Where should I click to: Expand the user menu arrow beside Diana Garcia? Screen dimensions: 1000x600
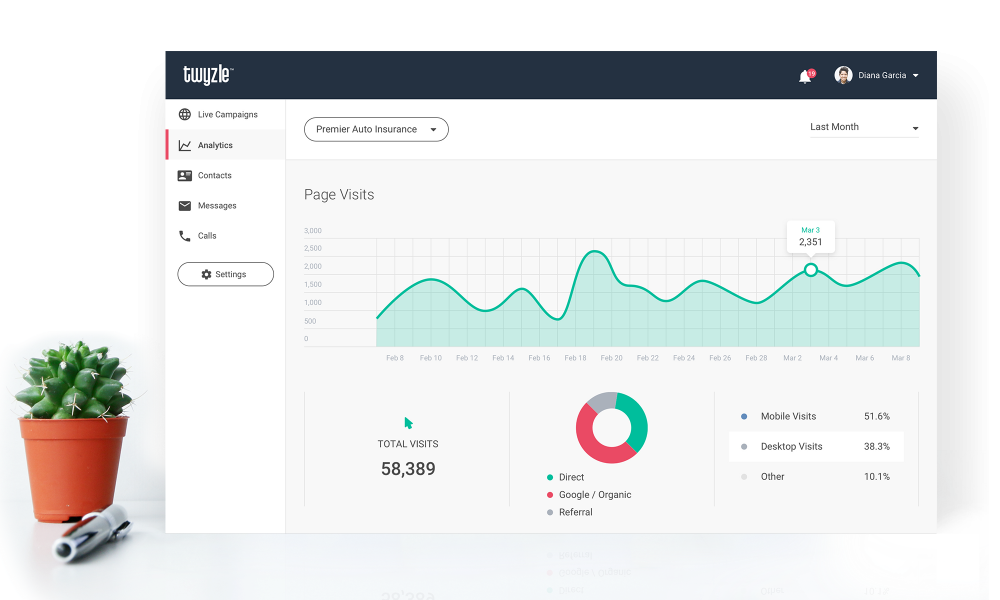pos(915,76)
